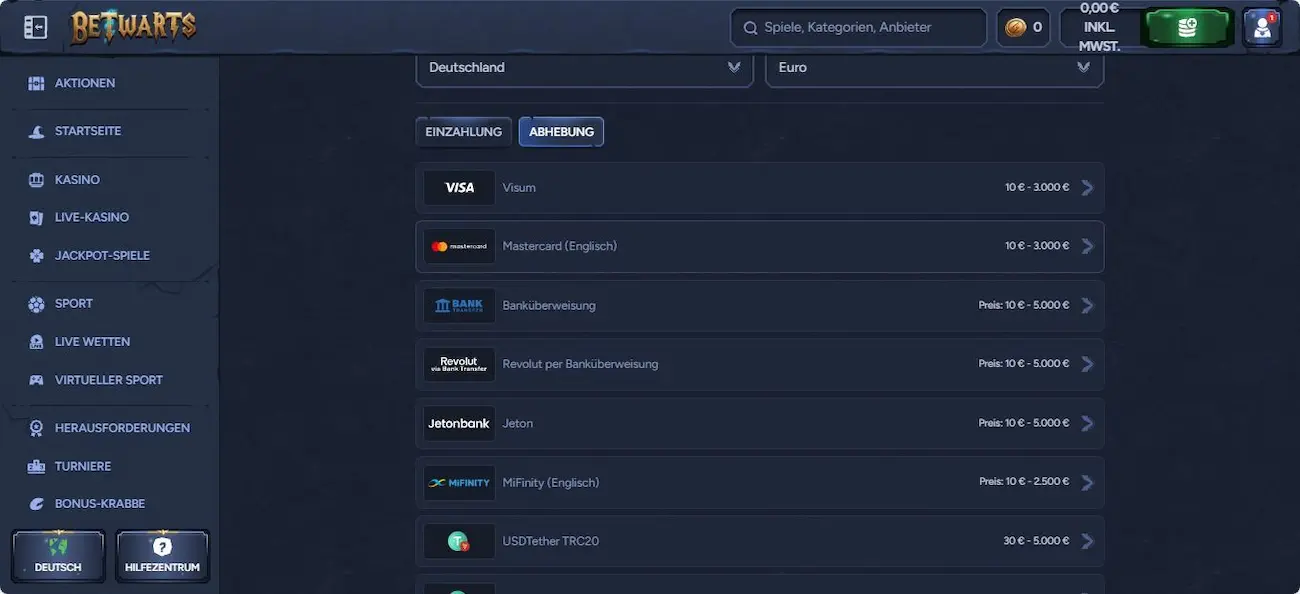Click the Bank Transfer logo
This screenshot has width=1300, height=594.
pyautogui.click(x=459, y=305)
